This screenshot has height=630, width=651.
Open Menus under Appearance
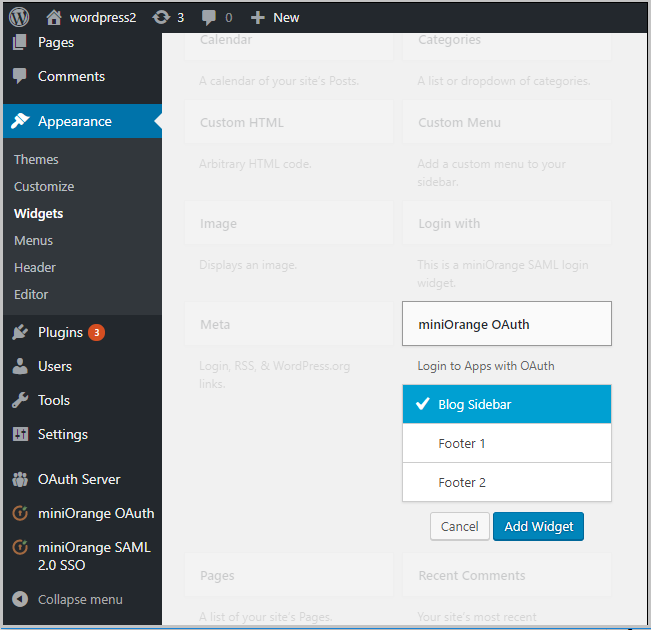click(x=33, y=240)
